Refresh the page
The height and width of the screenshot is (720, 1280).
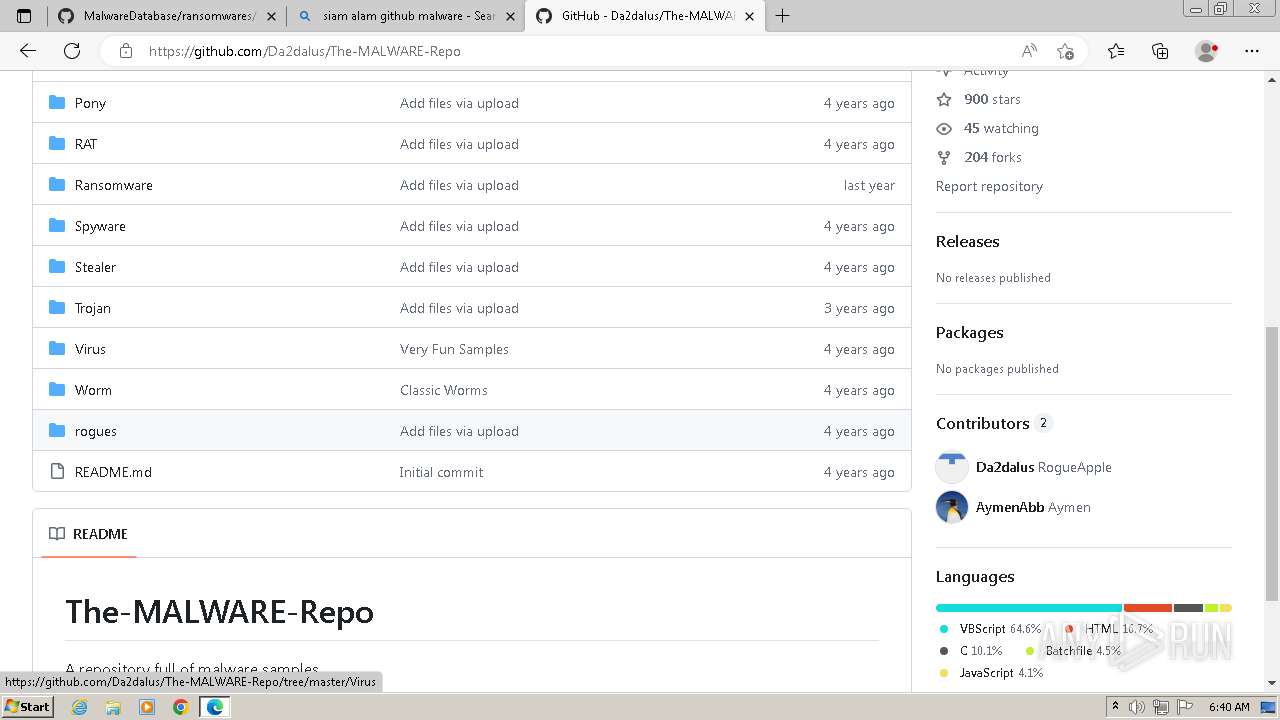coord(72,51)
